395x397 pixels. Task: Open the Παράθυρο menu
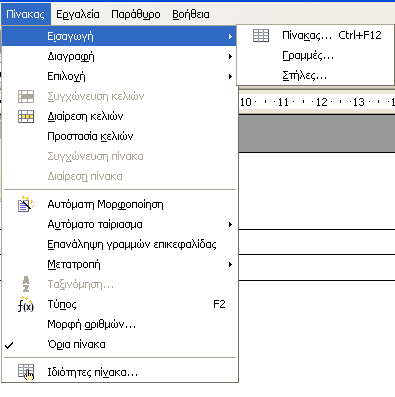136,14
